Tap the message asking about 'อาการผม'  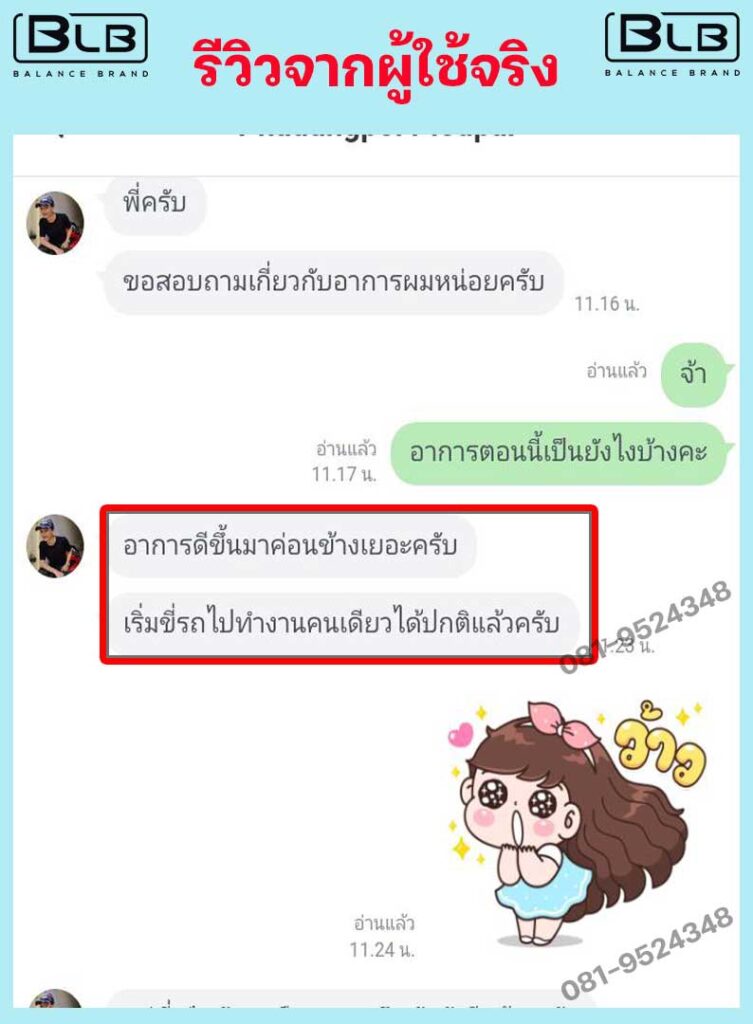point(333,282)
